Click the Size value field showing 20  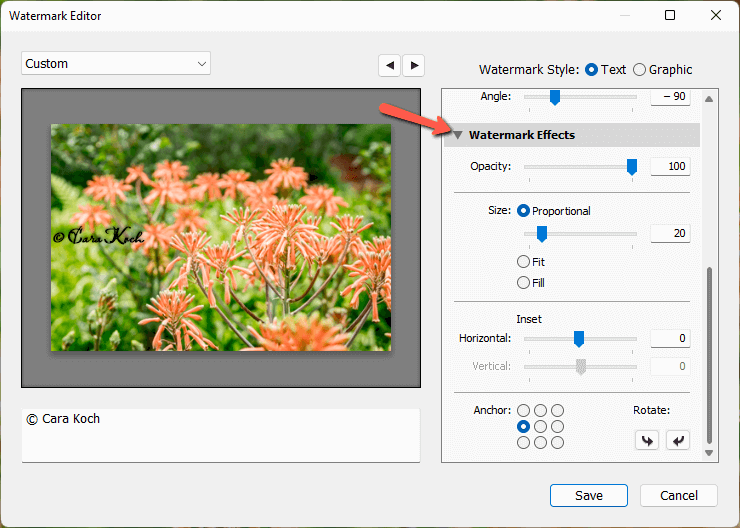click(x=670, y=234)
